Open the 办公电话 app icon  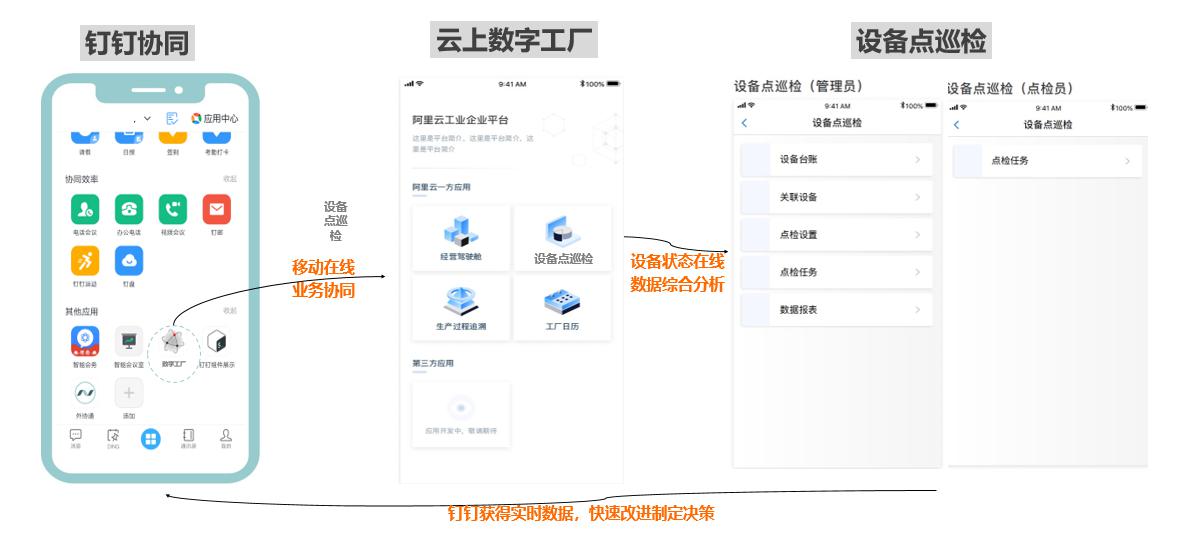tap(129, 209)
